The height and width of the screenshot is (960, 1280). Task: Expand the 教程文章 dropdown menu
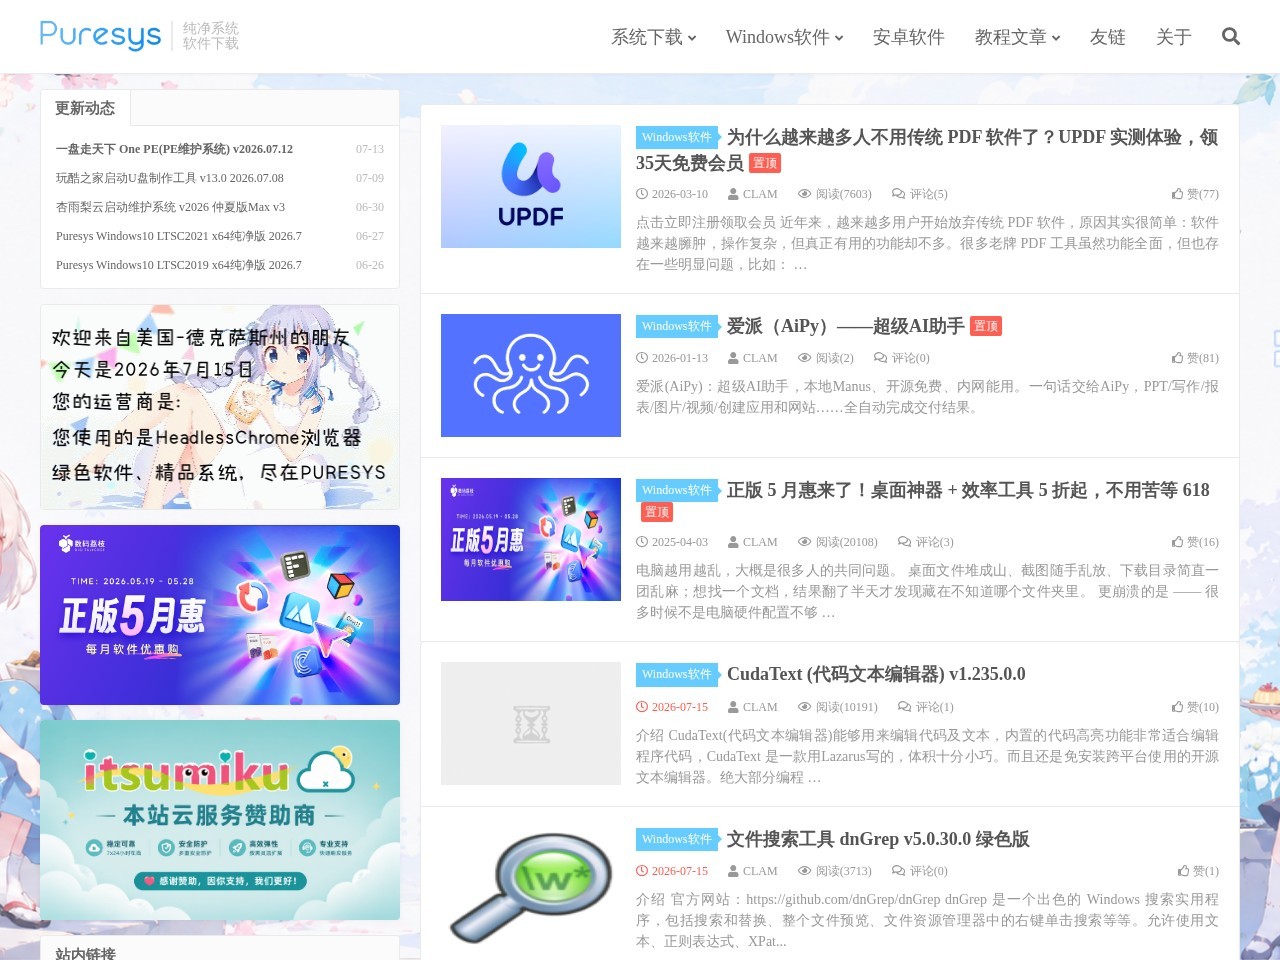click(1018, 37)
